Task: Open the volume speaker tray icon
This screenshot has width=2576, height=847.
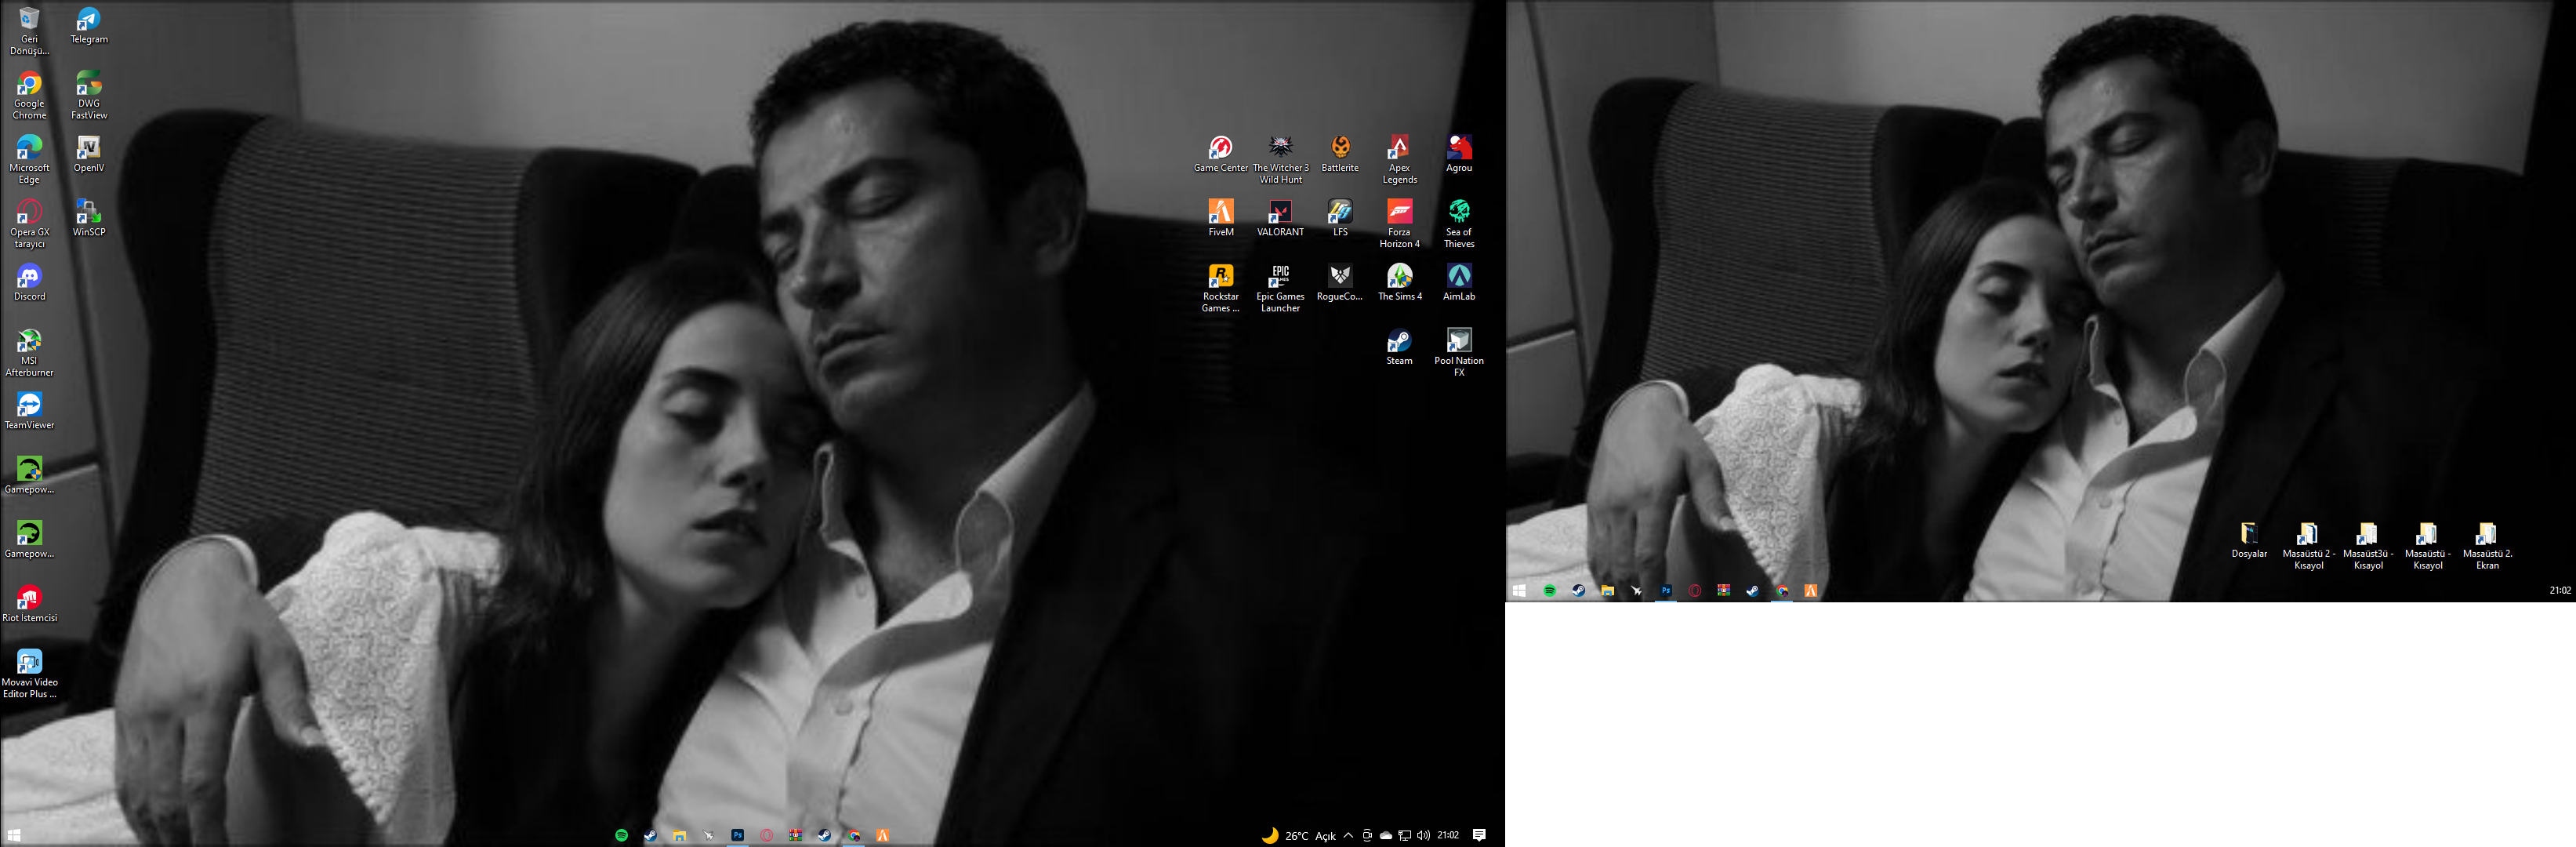Action: pos(1423,835)
